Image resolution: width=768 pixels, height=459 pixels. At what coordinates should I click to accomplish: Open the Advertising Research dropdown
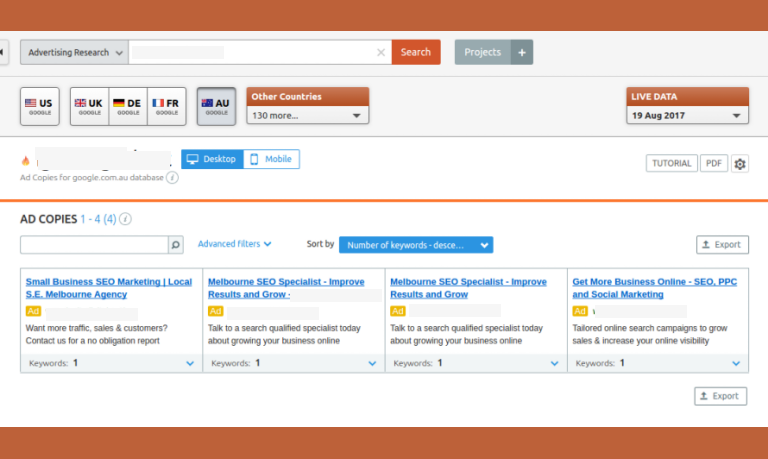[74, 53]
